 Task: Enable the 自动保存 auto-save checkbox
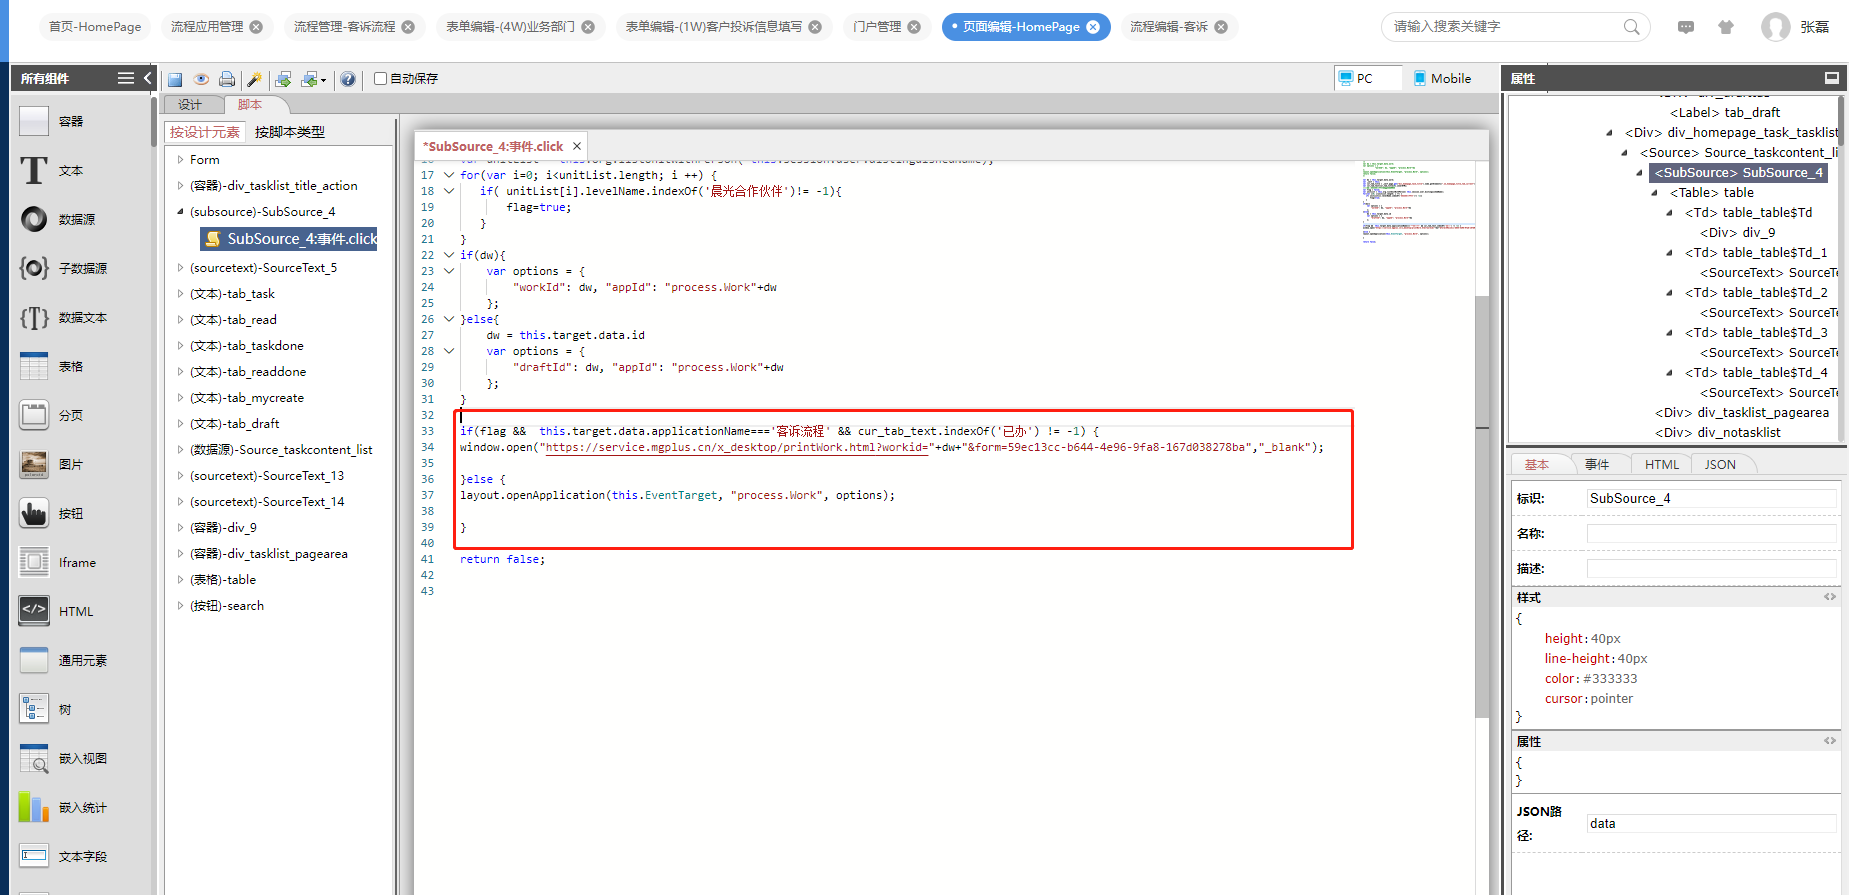click(x=380, y=78)
